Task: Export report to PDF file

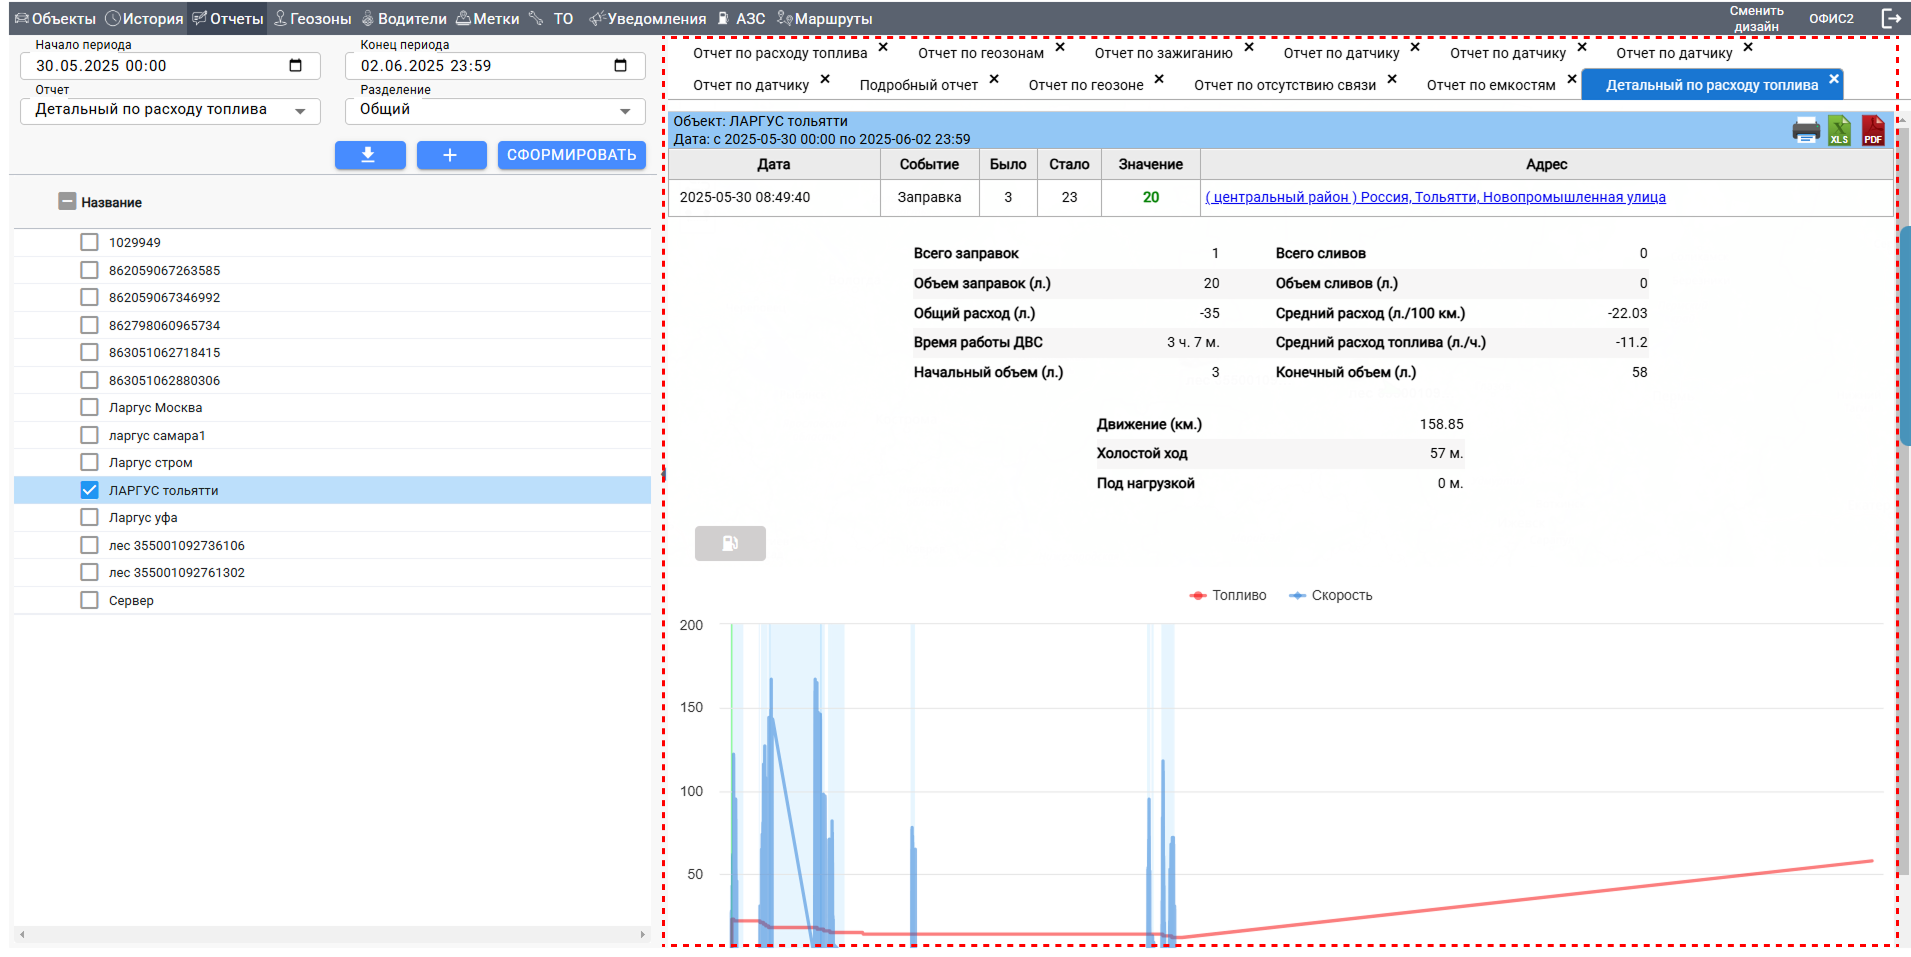Action: coord(1872,131)
